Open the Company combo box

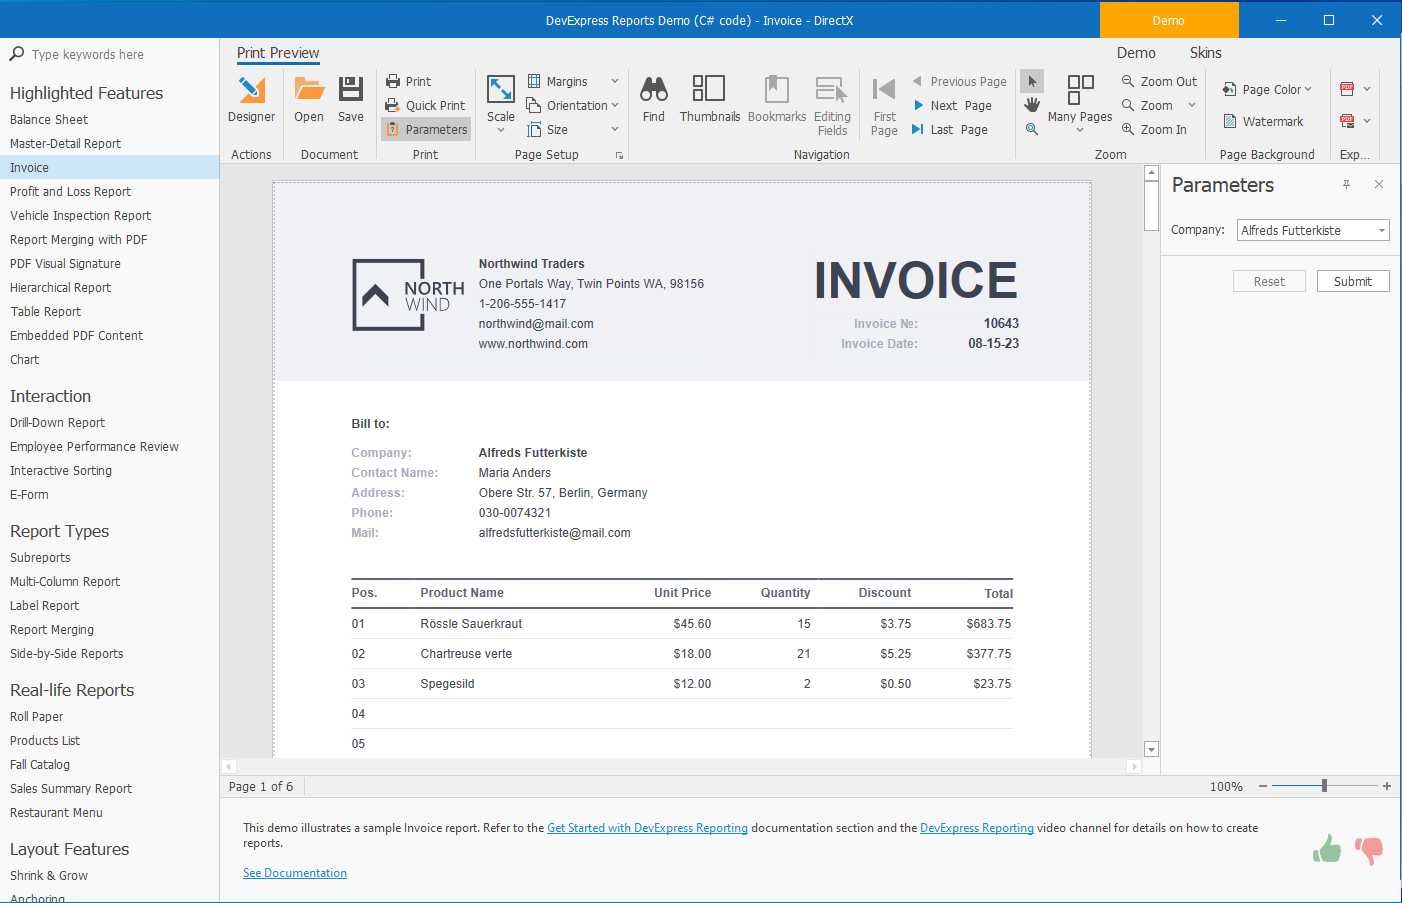pos(1313,230)
